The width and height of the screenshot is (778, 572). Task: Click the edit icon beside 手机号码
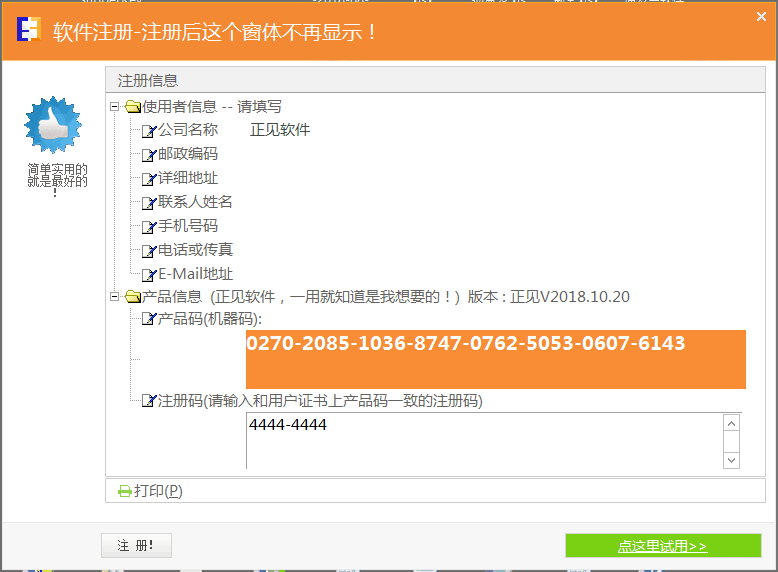(x=148, y=226)
